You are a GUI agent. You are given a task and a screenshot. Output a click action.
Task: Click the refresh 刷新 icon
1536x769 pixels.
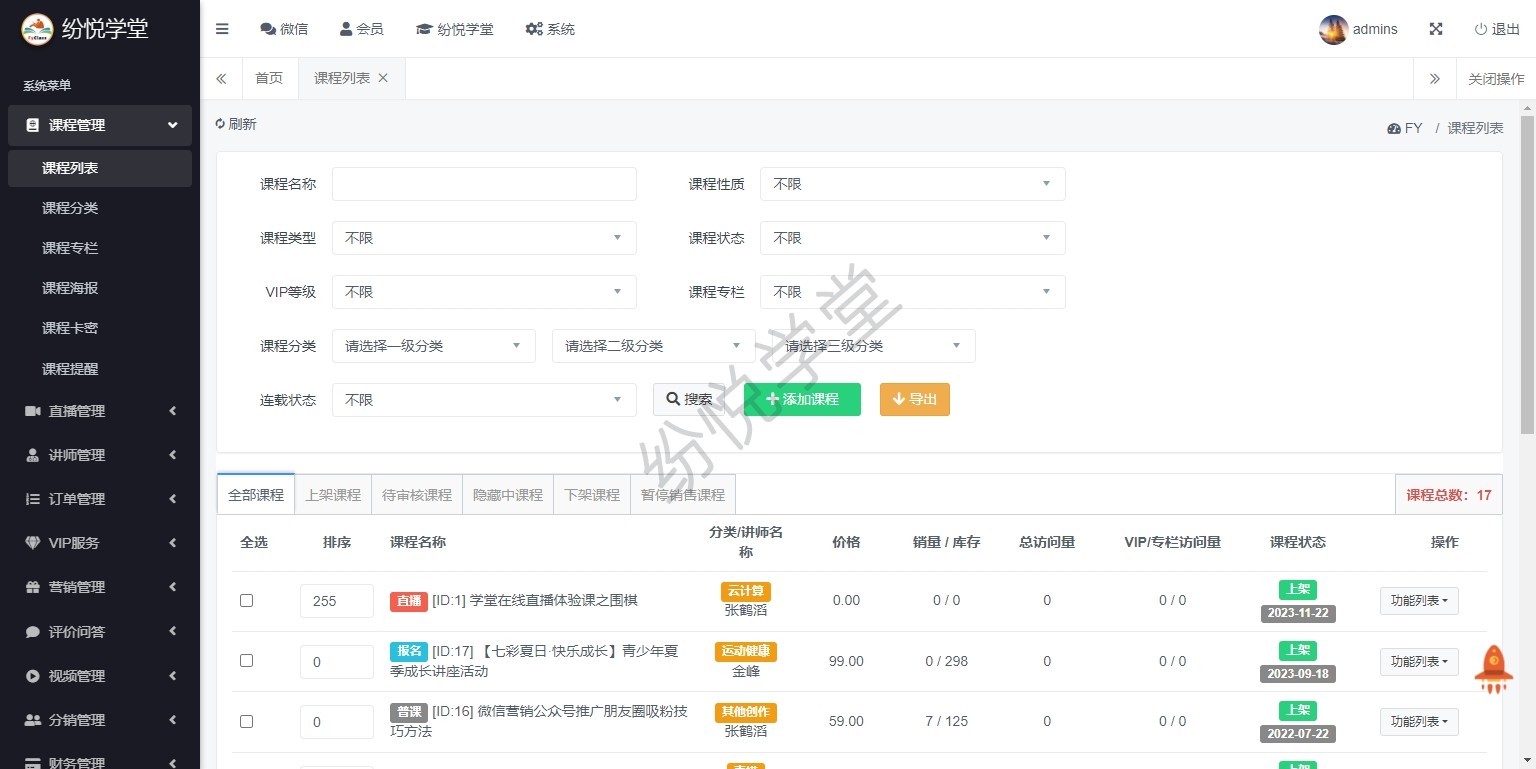coord(221,124)
